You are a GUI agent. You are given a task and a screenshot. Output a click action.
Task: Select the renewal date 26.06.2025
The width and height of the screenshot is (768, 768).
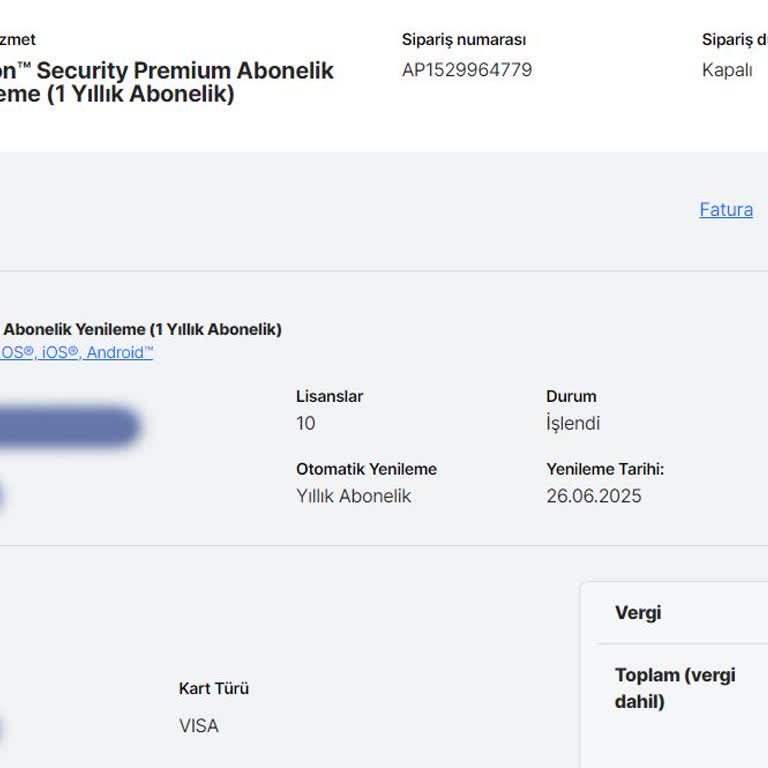coord(594,496)
